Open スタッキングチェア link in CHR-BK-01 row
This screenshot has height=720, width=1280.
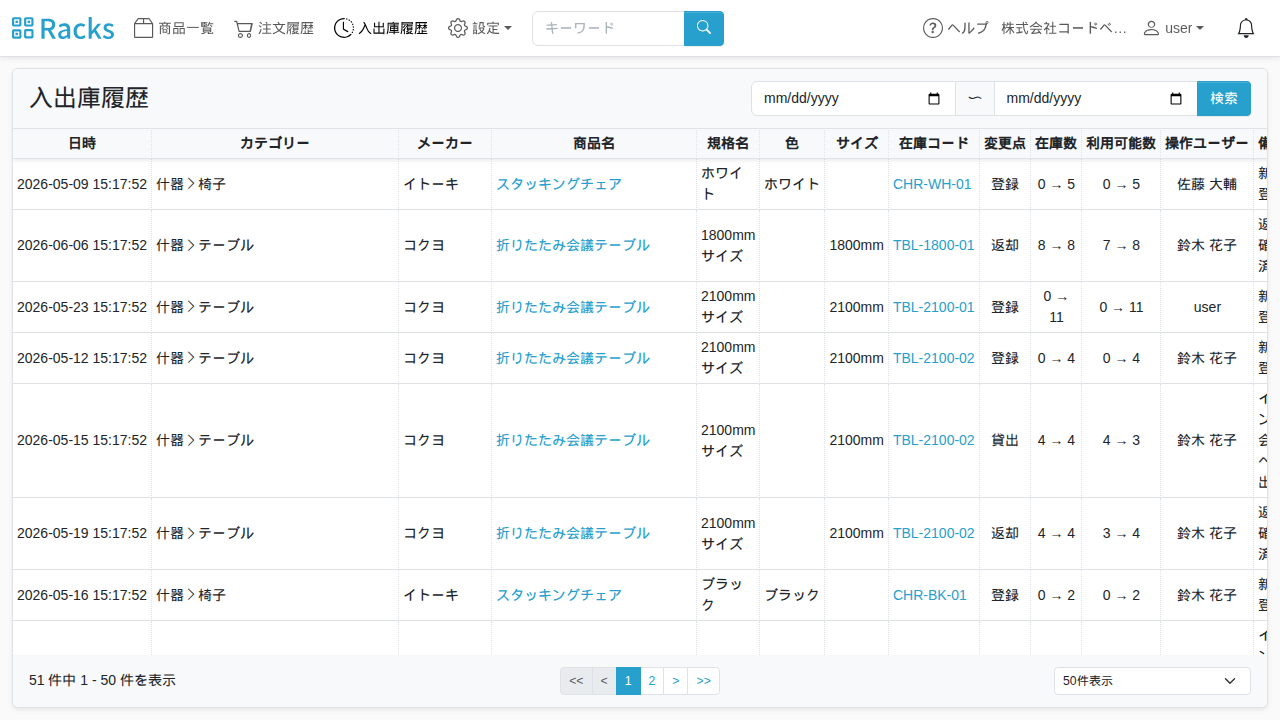[x=559, y=595]
